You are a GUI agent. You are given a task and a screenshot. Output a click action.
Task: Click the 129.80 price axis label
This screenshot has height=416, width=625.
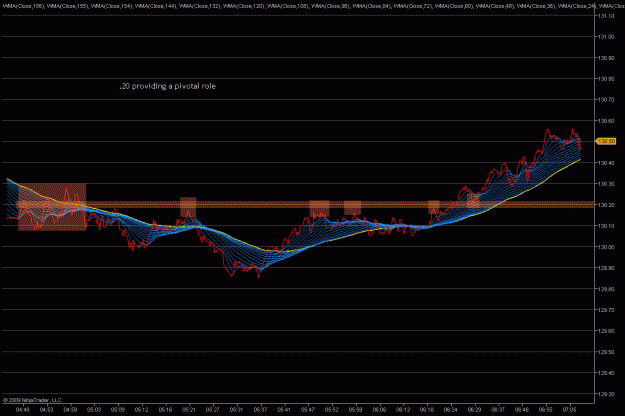tap(605, 289)
